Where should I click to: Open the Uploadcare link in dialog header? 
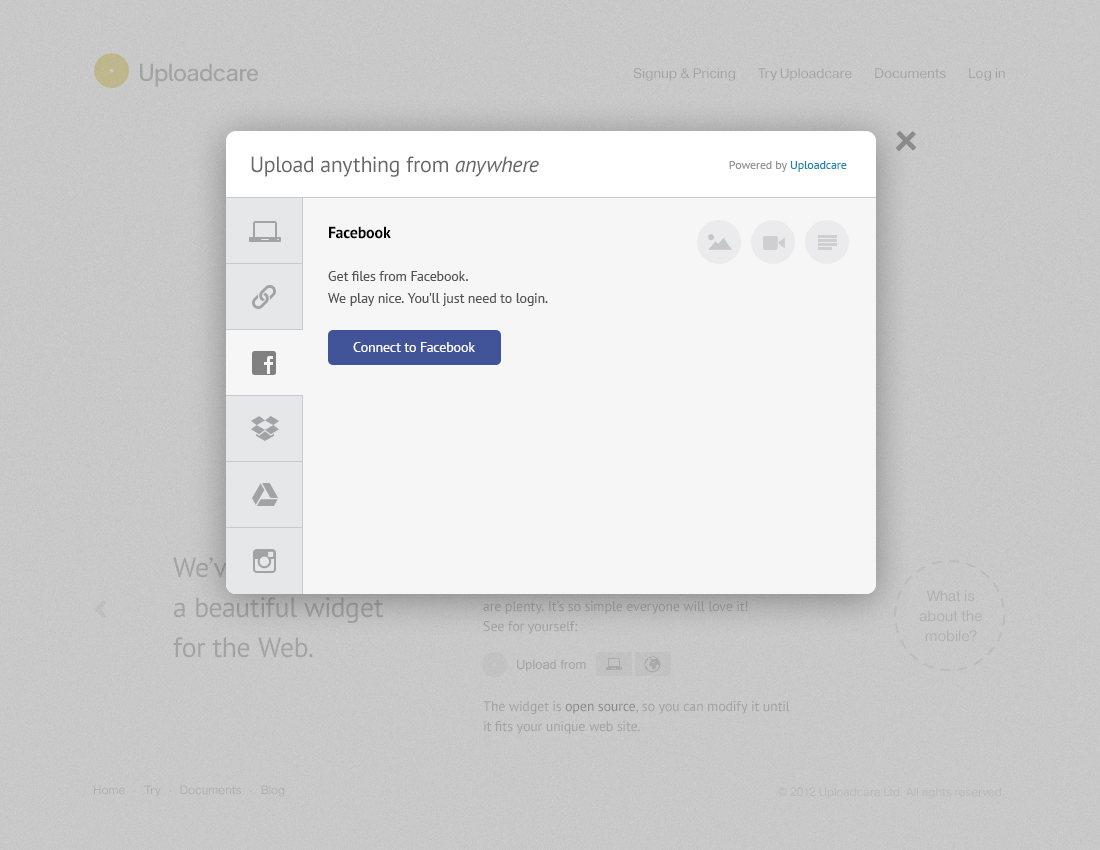pyautogui.click(x=818, y=165)
